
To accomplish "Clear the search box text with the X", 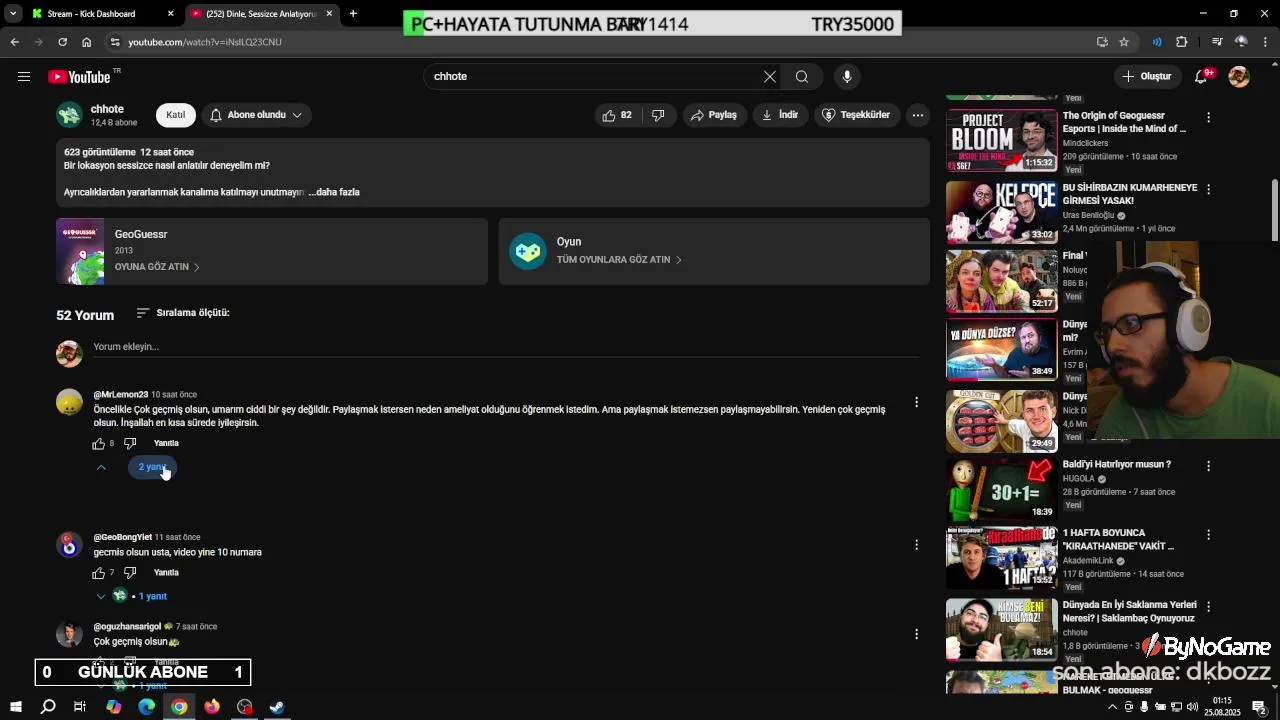I will pyautogui.click(x=770, y=77).
